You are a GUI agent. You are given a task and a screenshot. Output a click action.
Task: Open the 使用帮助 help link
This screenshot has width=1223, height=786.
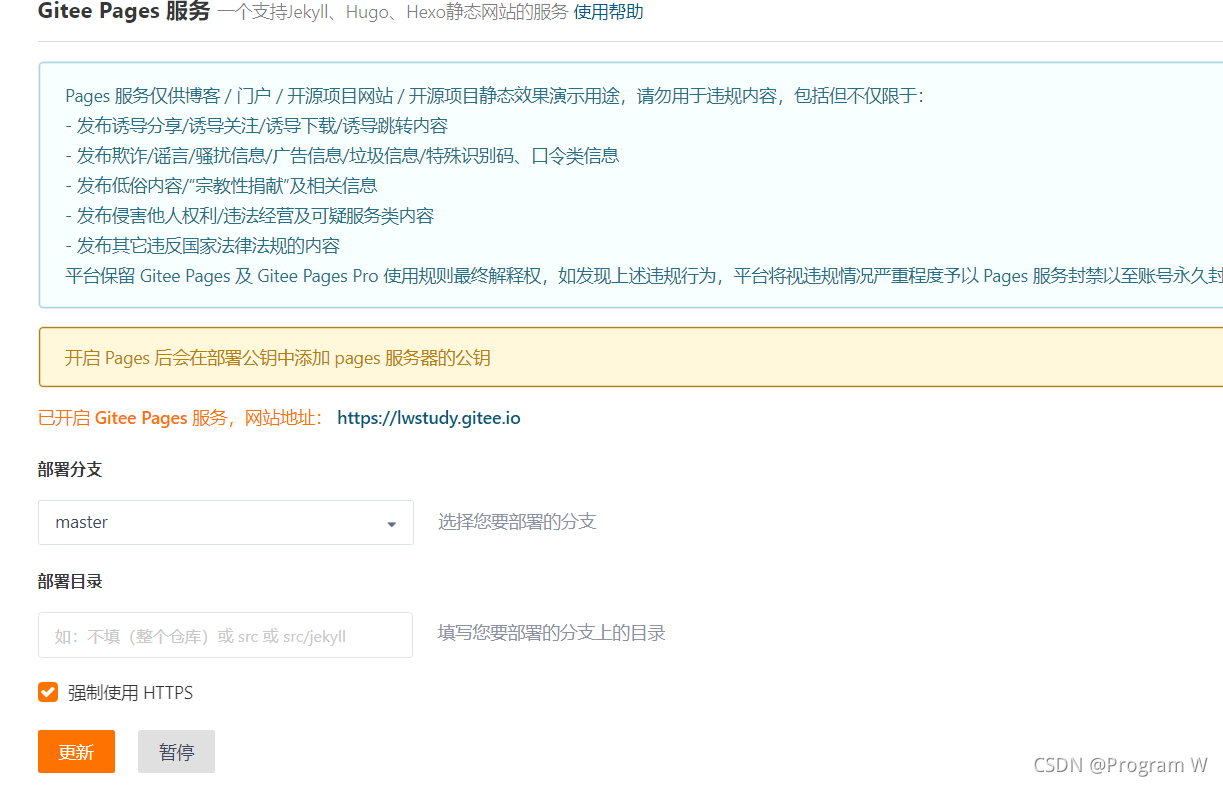pyautogui.click(x=608, y=12)
